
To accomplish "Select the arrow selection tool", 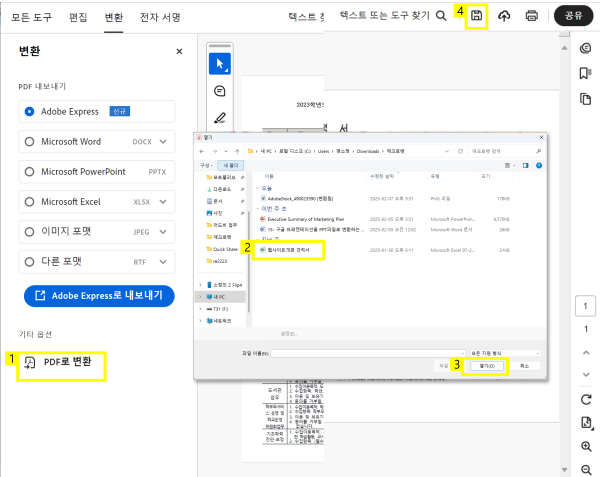I will pyautogui.click(x=220, y=64).
